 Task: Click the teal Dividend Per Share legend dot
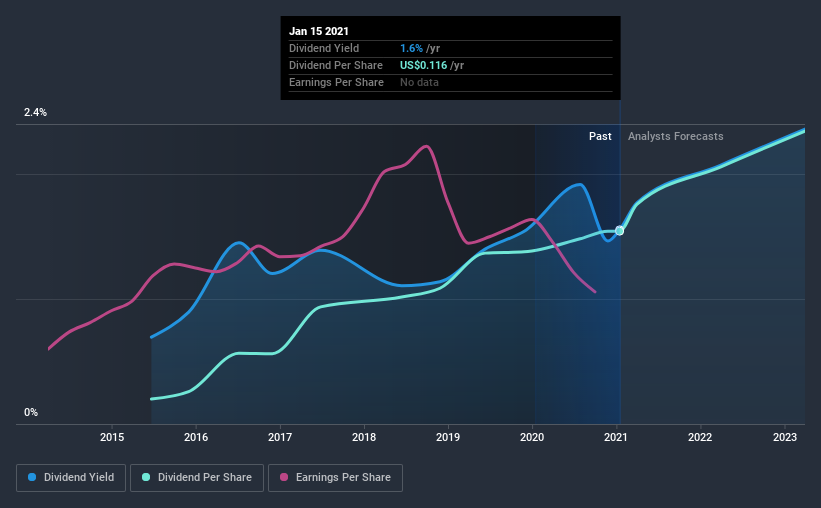[146, 477]
